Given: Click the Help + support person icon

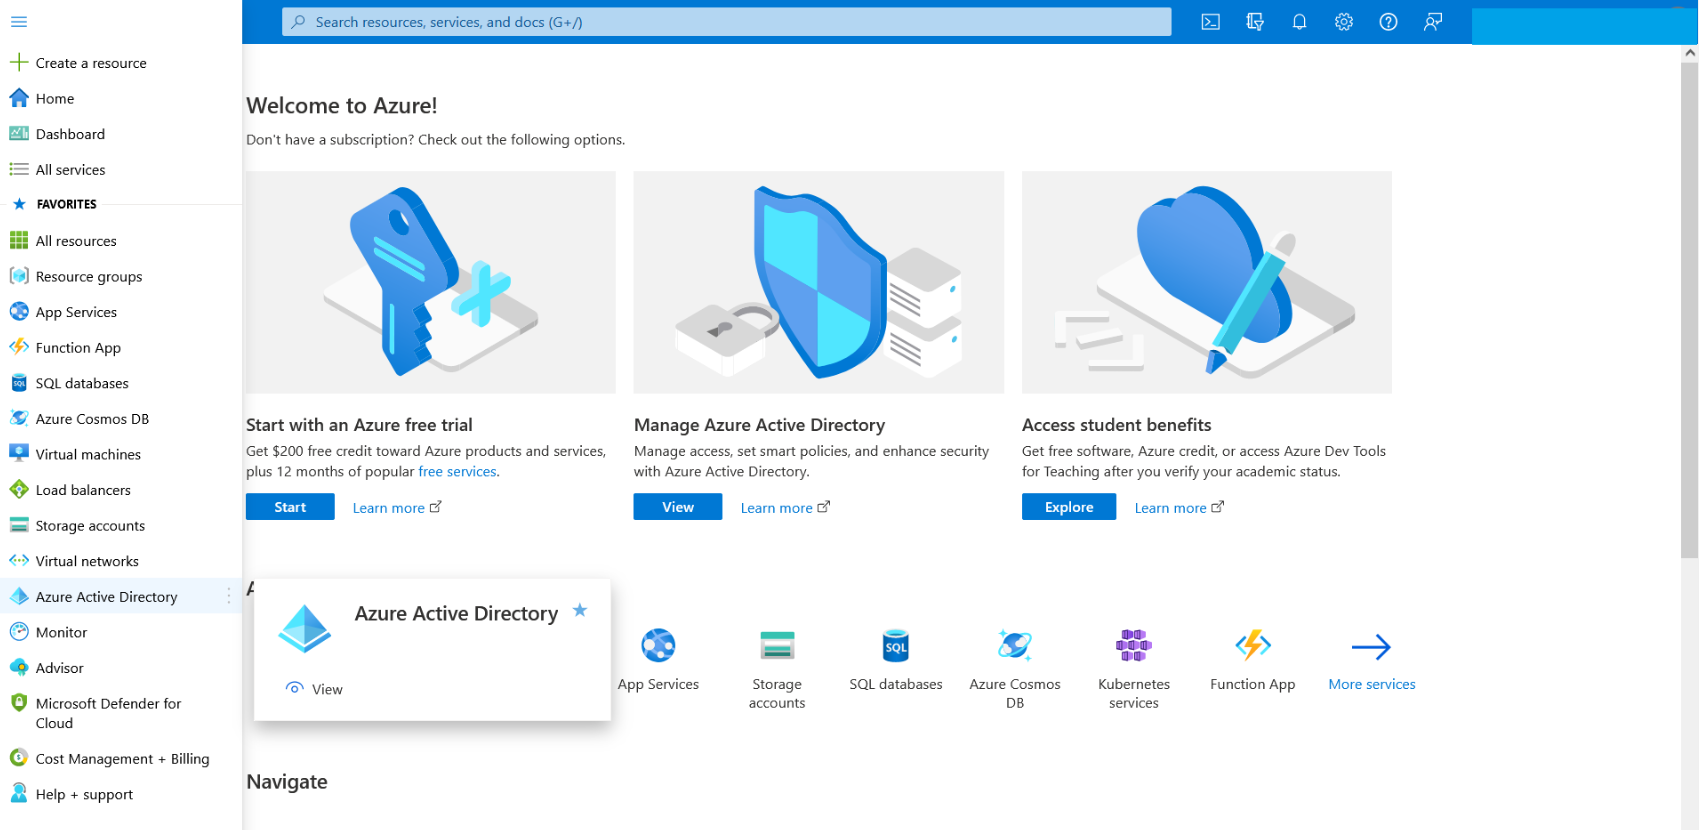Looking at the screenshot, I should pos(19,794).
